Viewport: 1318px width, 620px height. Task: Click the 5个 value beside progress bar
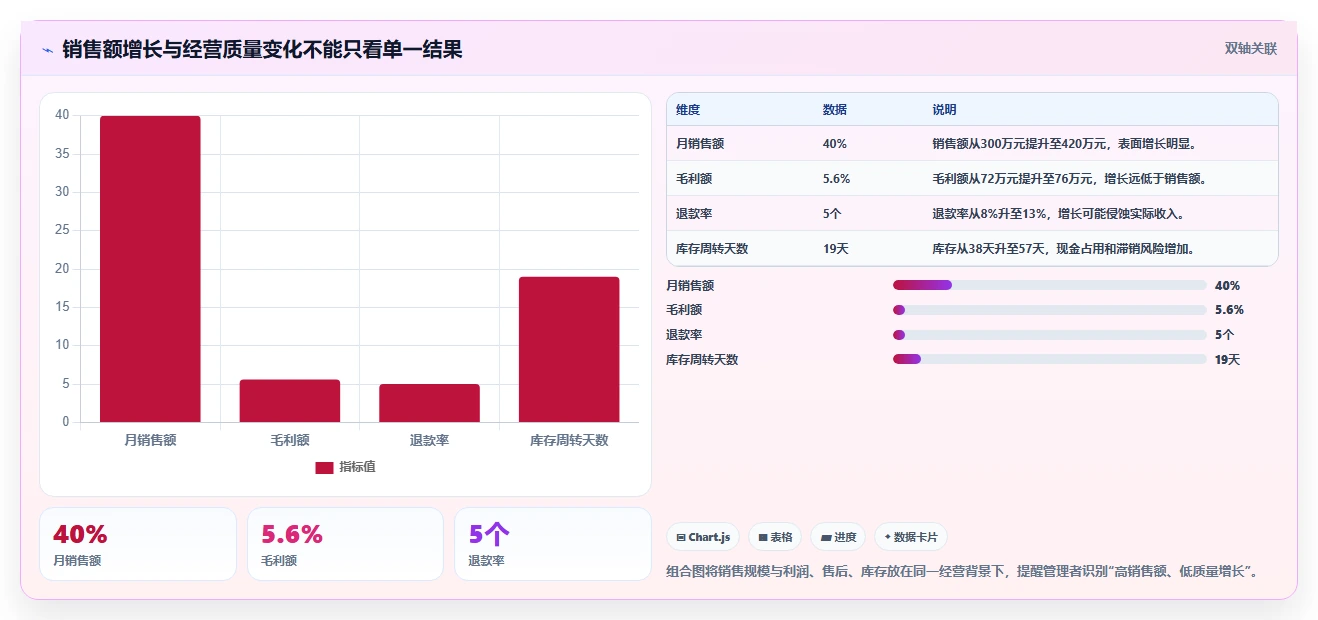(1224, 335)
